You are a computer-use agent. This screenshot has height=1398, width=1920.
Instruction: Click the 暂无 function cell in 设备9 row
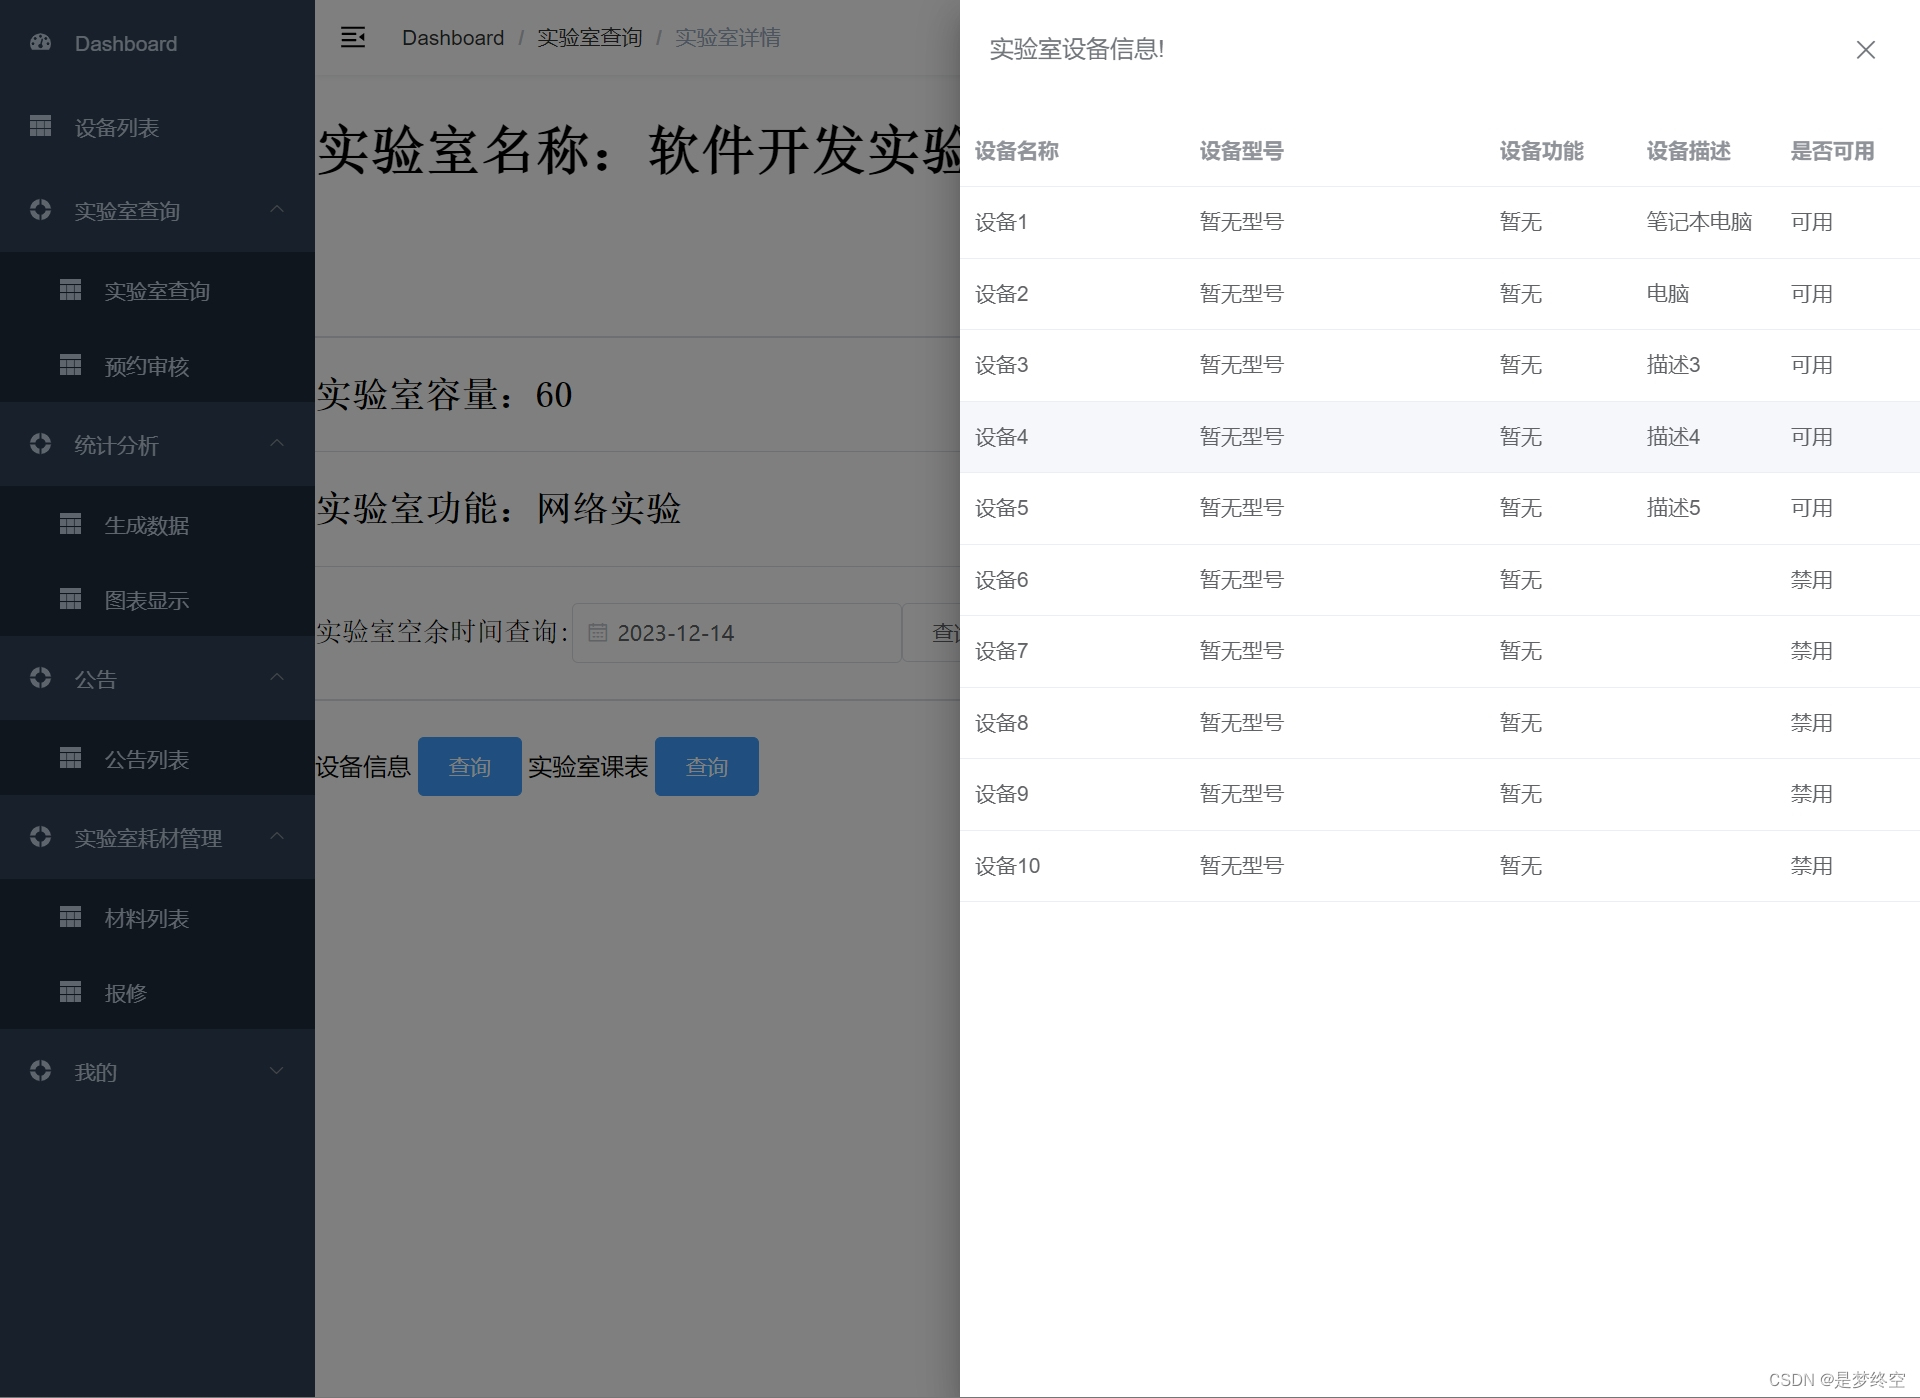click(x=1521, y=794)
